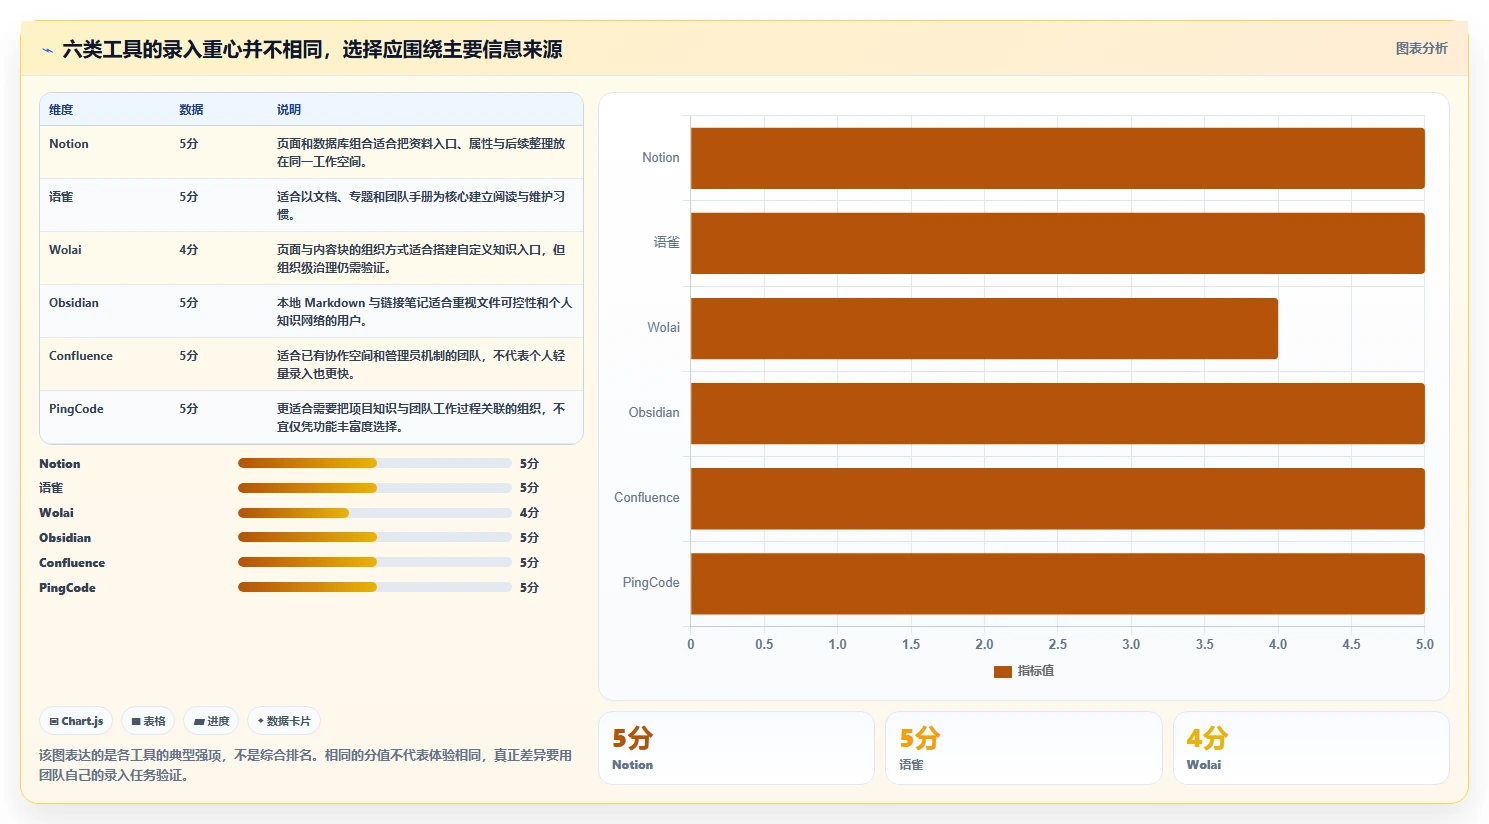
Task: Click the 说明 column header
Action: point(289,110)
